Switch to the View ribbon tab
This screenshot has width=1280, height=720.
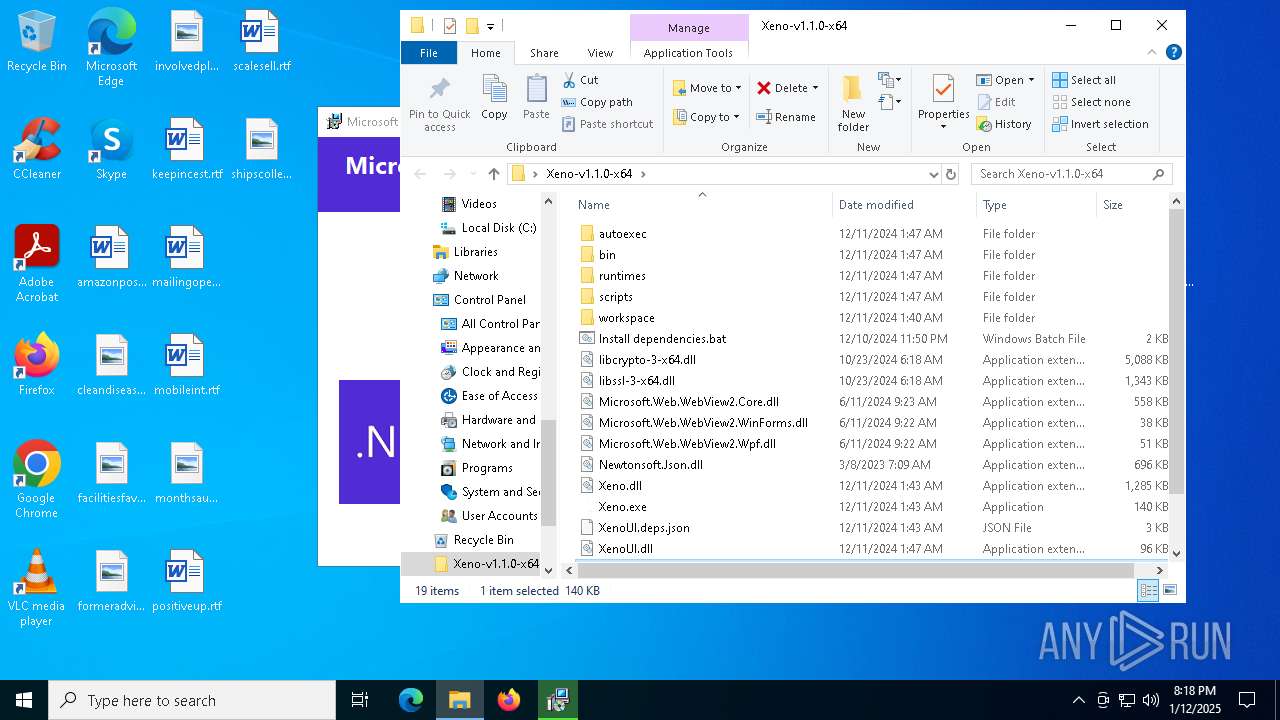600,53
